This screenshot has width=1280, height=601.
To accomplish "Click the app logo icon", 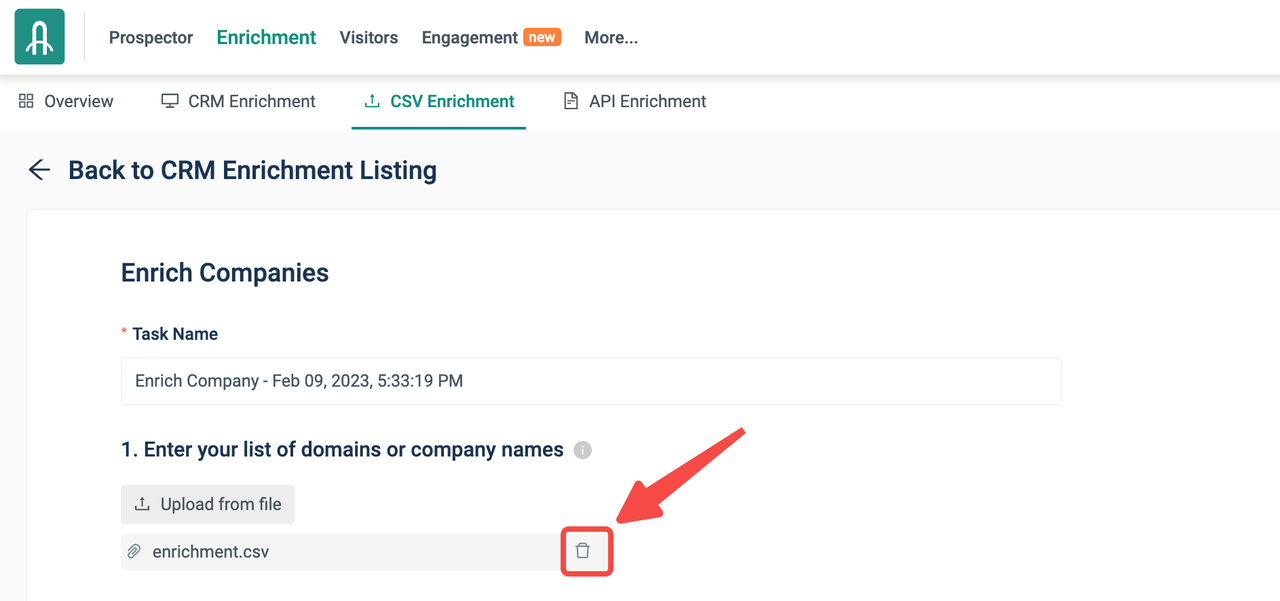I will coord(40,37).
